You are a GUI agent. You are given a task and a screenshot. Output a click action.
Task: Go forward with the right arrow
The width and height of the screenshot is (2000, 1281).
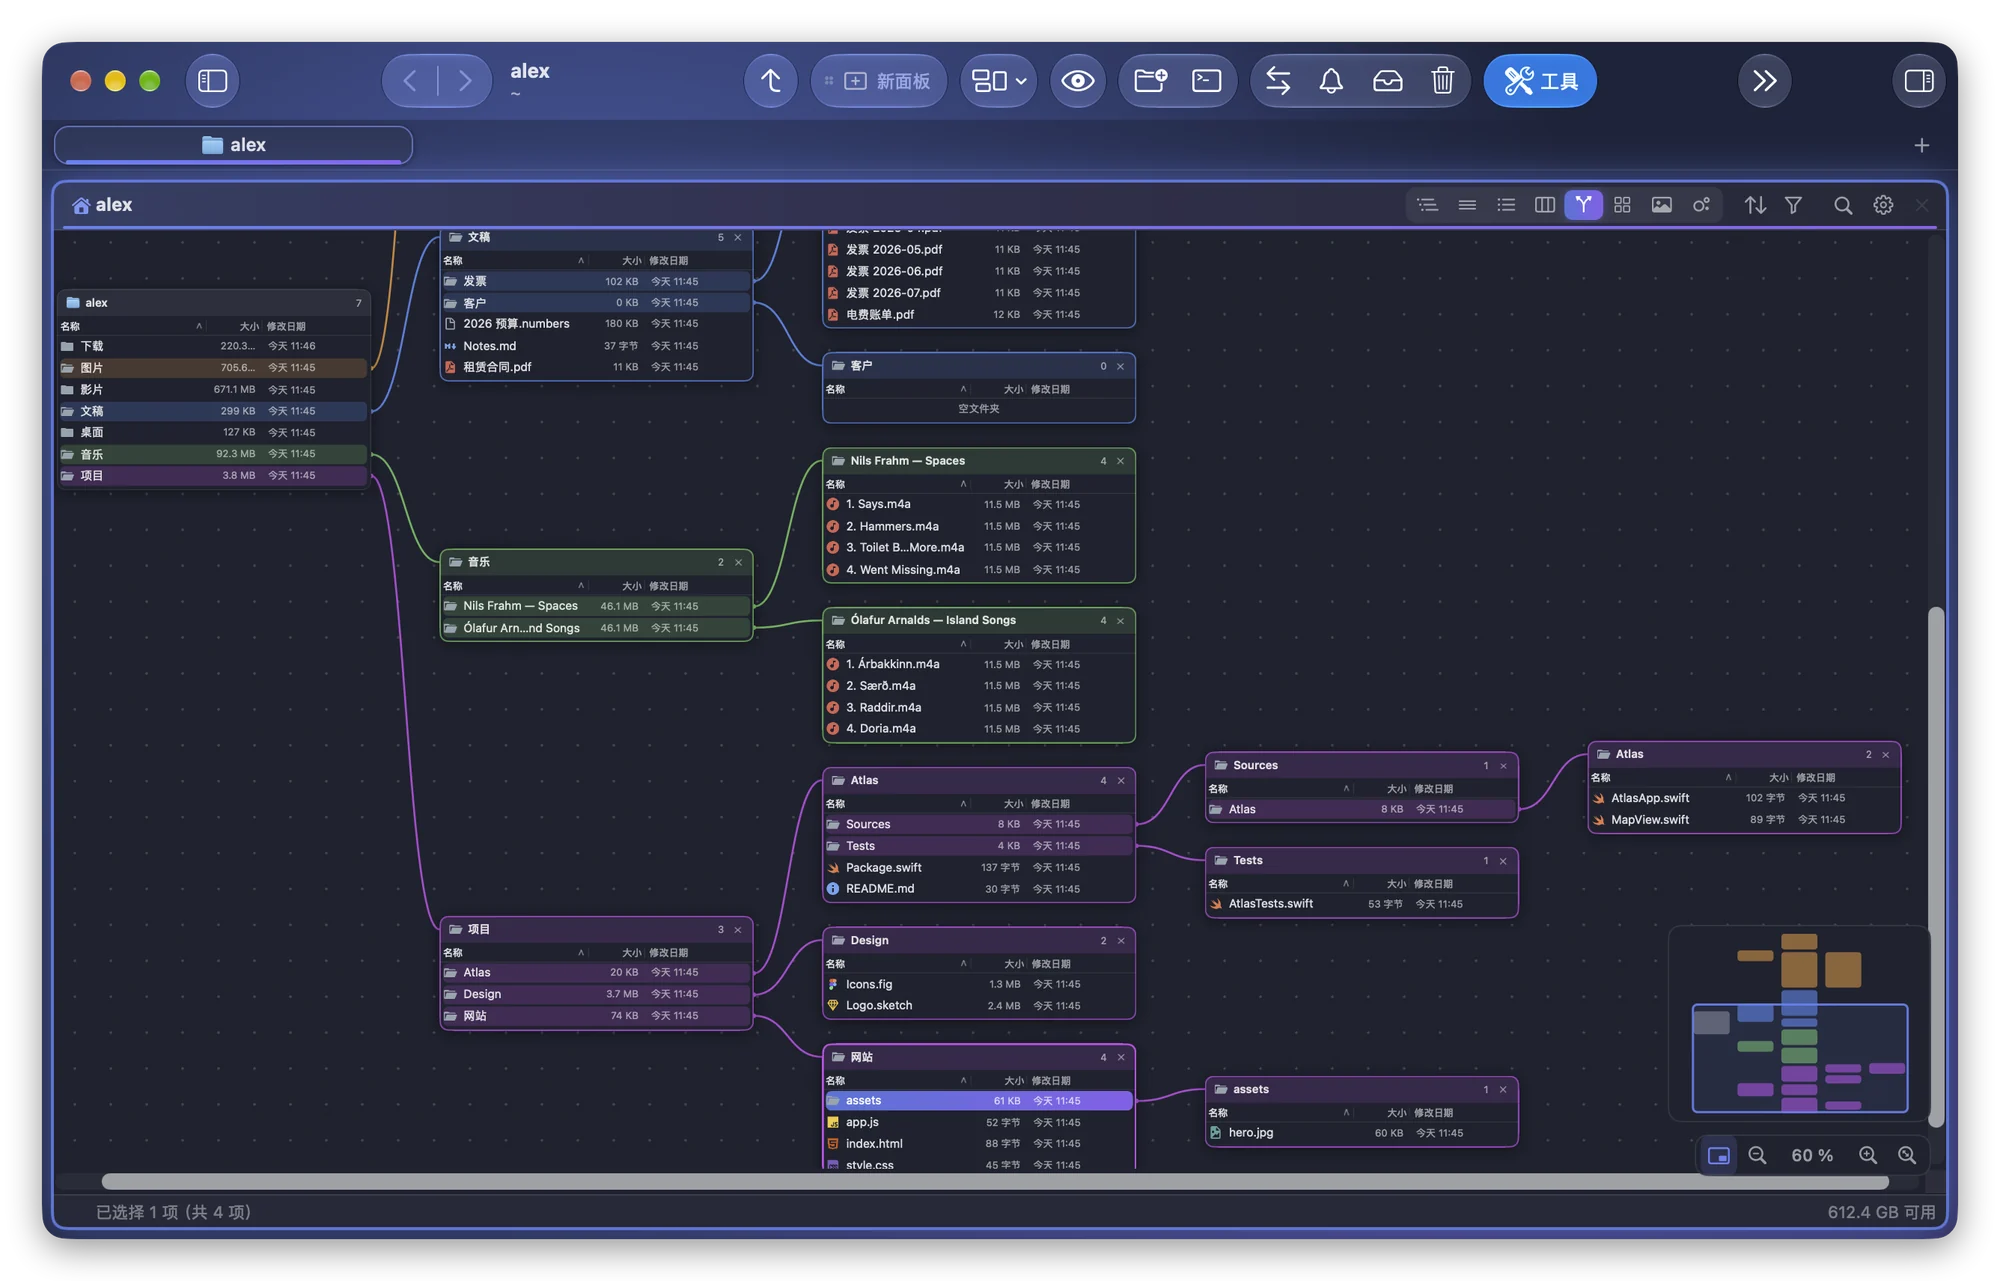point(465,81)
